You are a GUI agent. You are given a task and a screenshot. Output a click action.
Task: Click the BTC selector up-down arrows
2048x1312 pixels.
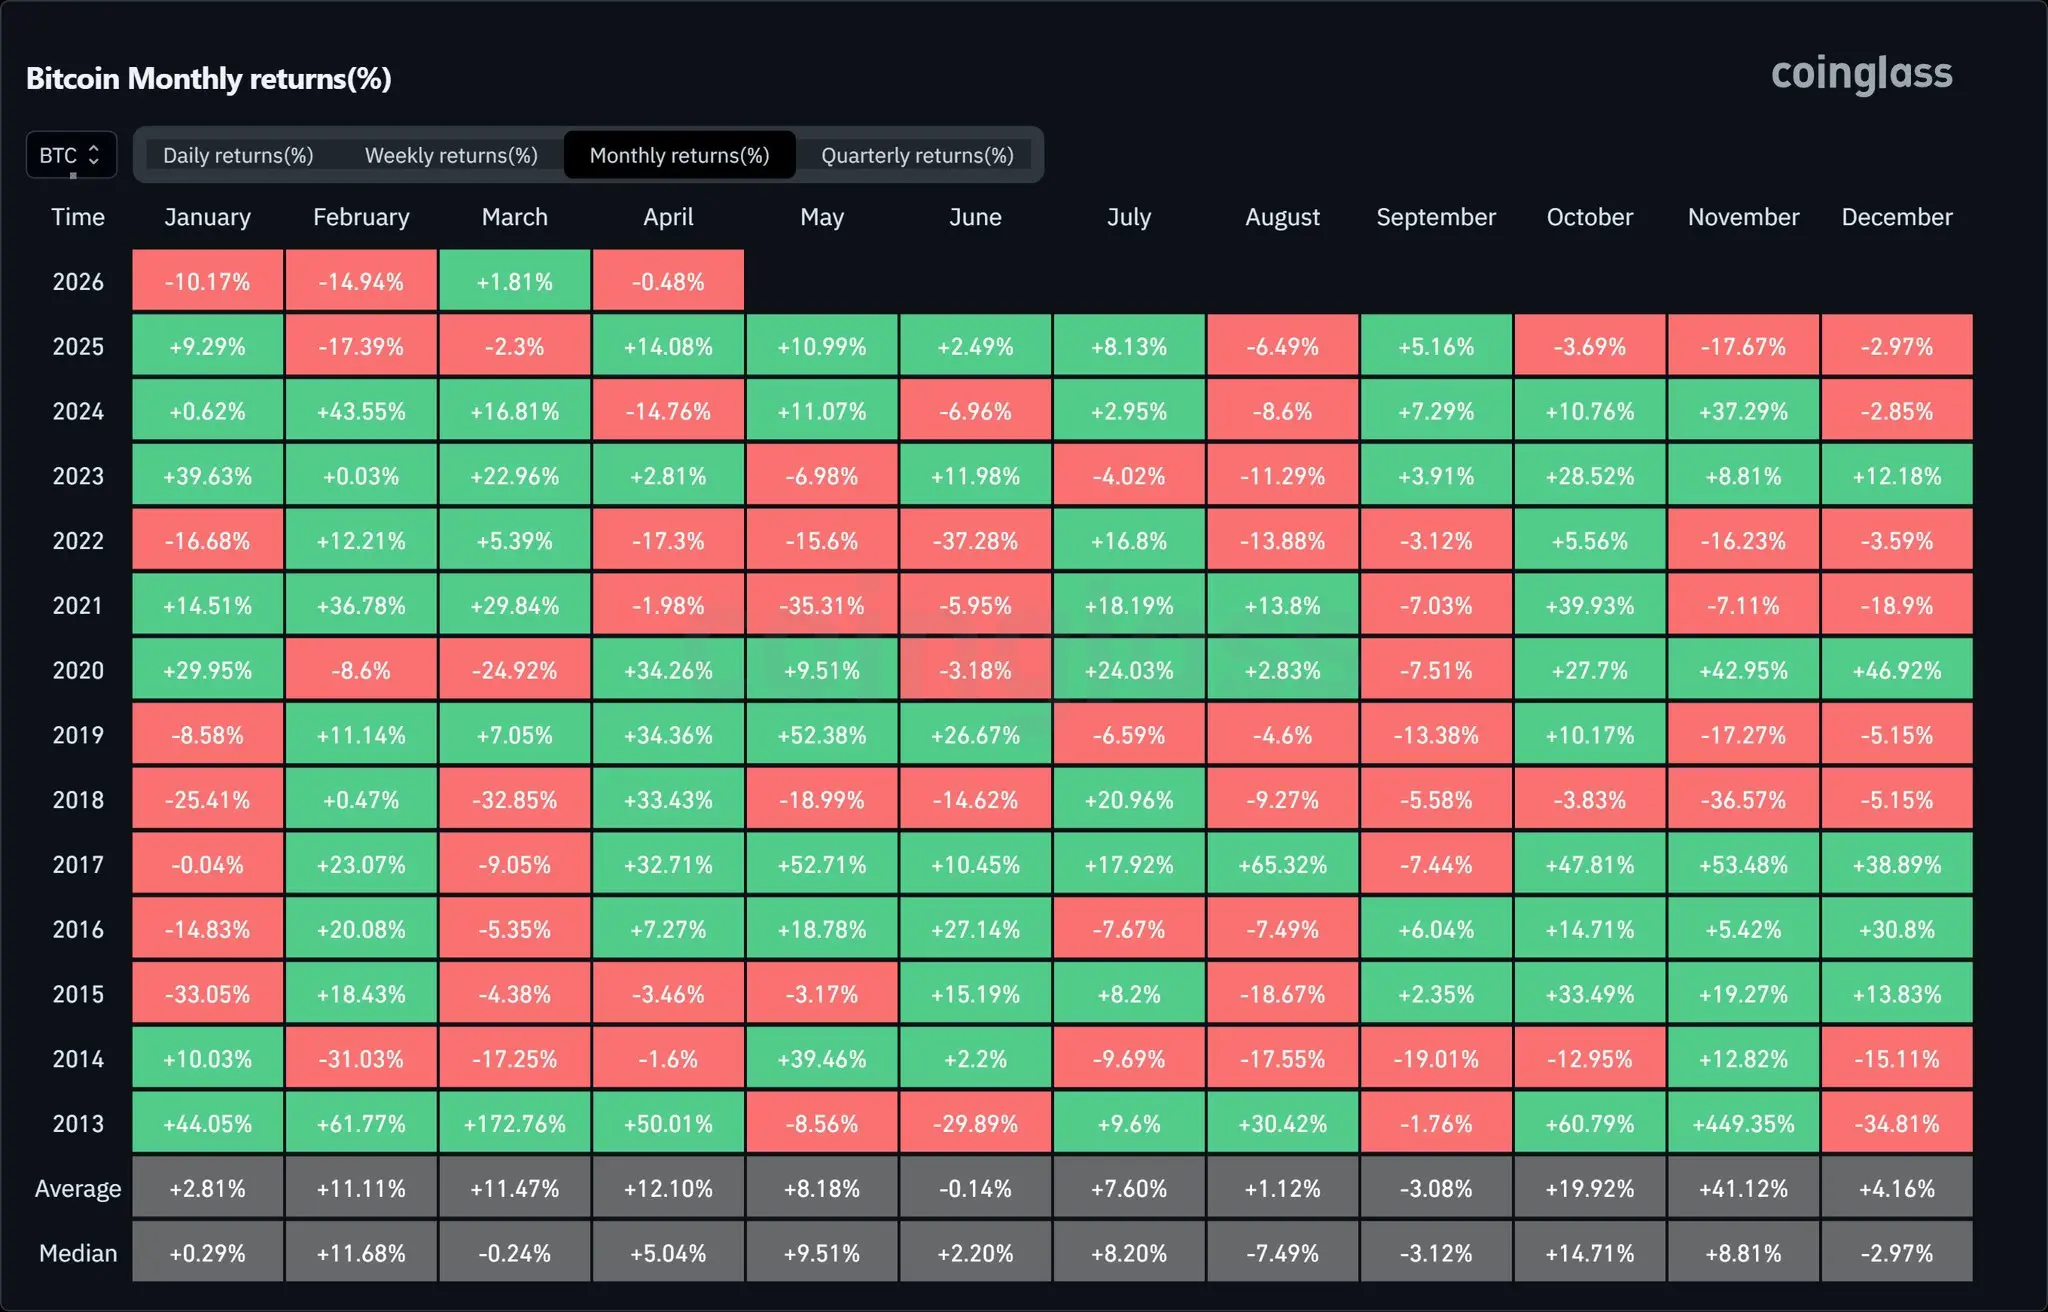click(x=94, y=155)
